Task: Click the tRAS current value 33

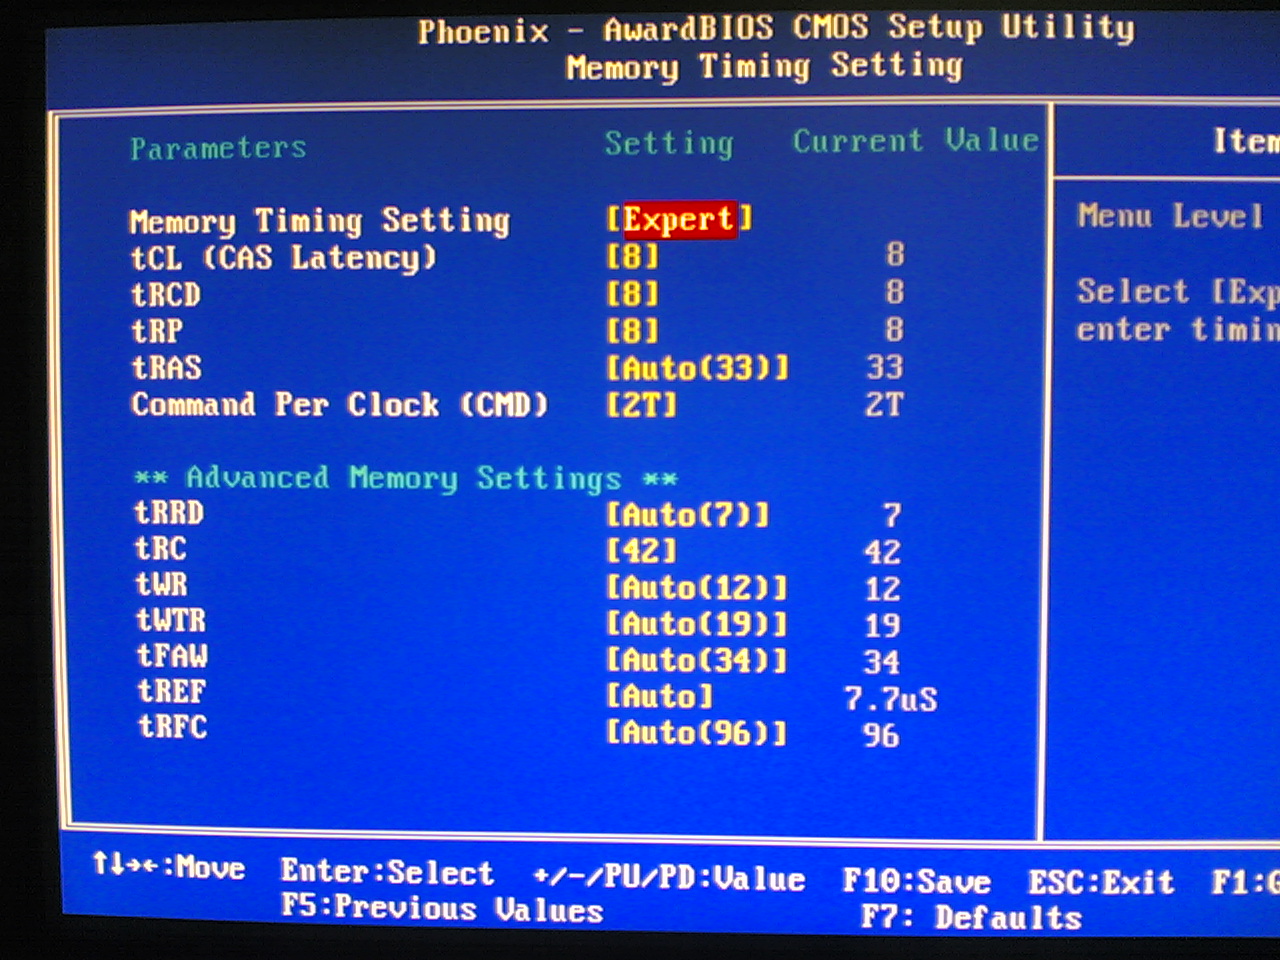Action: point(885,367)
